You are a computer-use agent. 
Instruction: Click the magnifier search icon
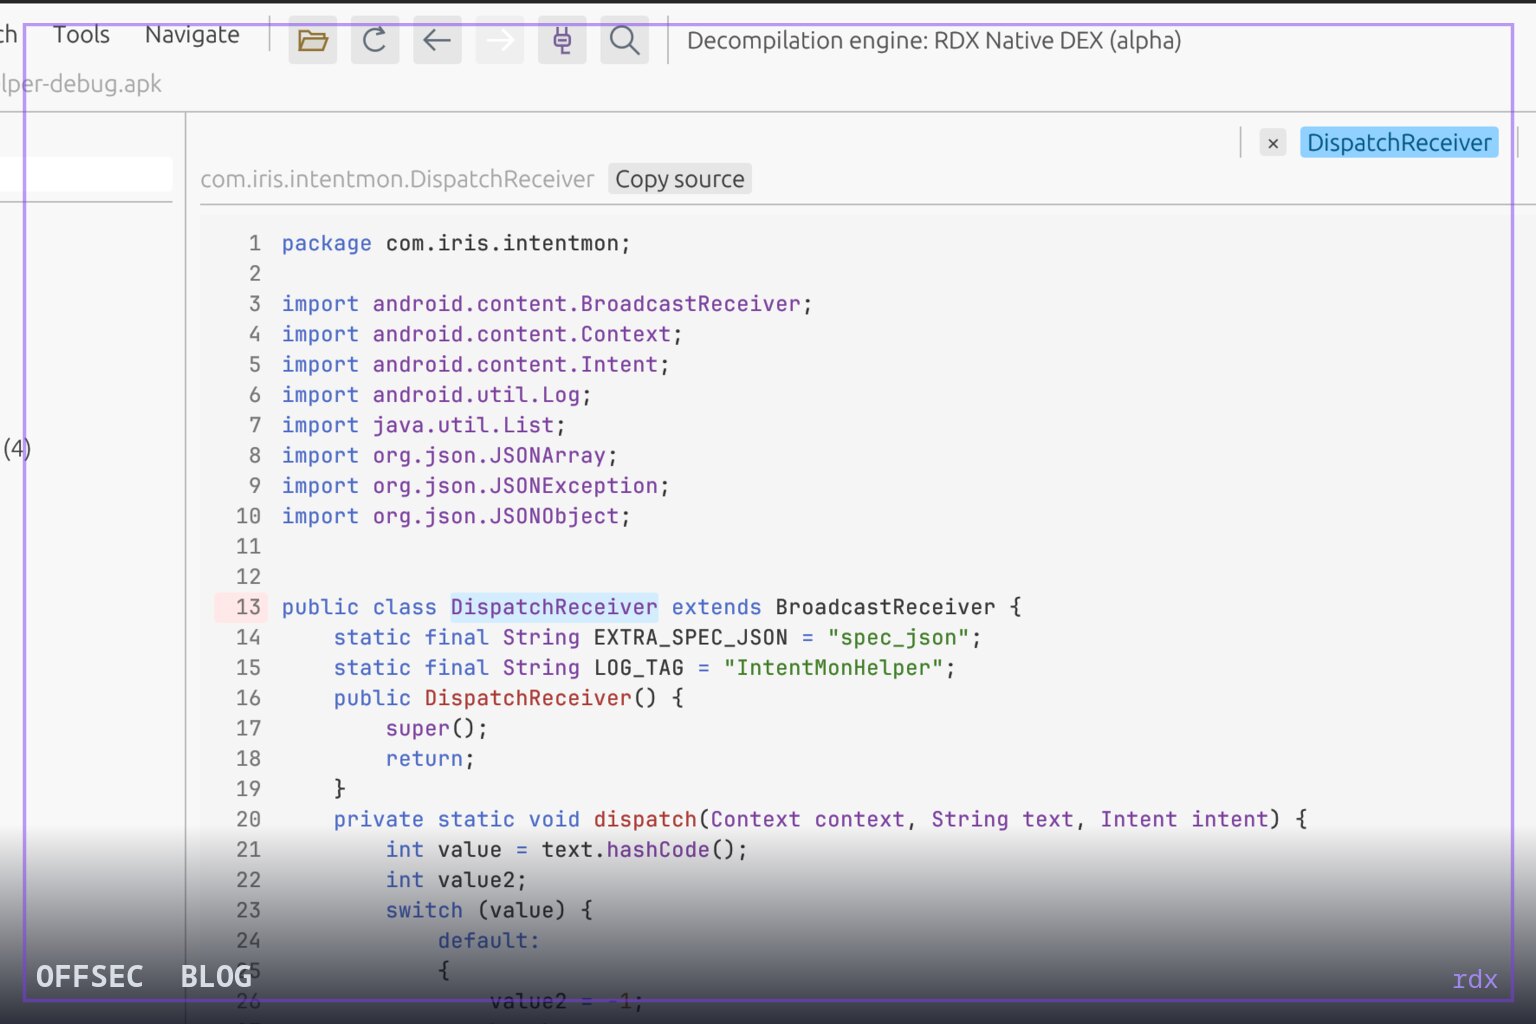point(624,40)
